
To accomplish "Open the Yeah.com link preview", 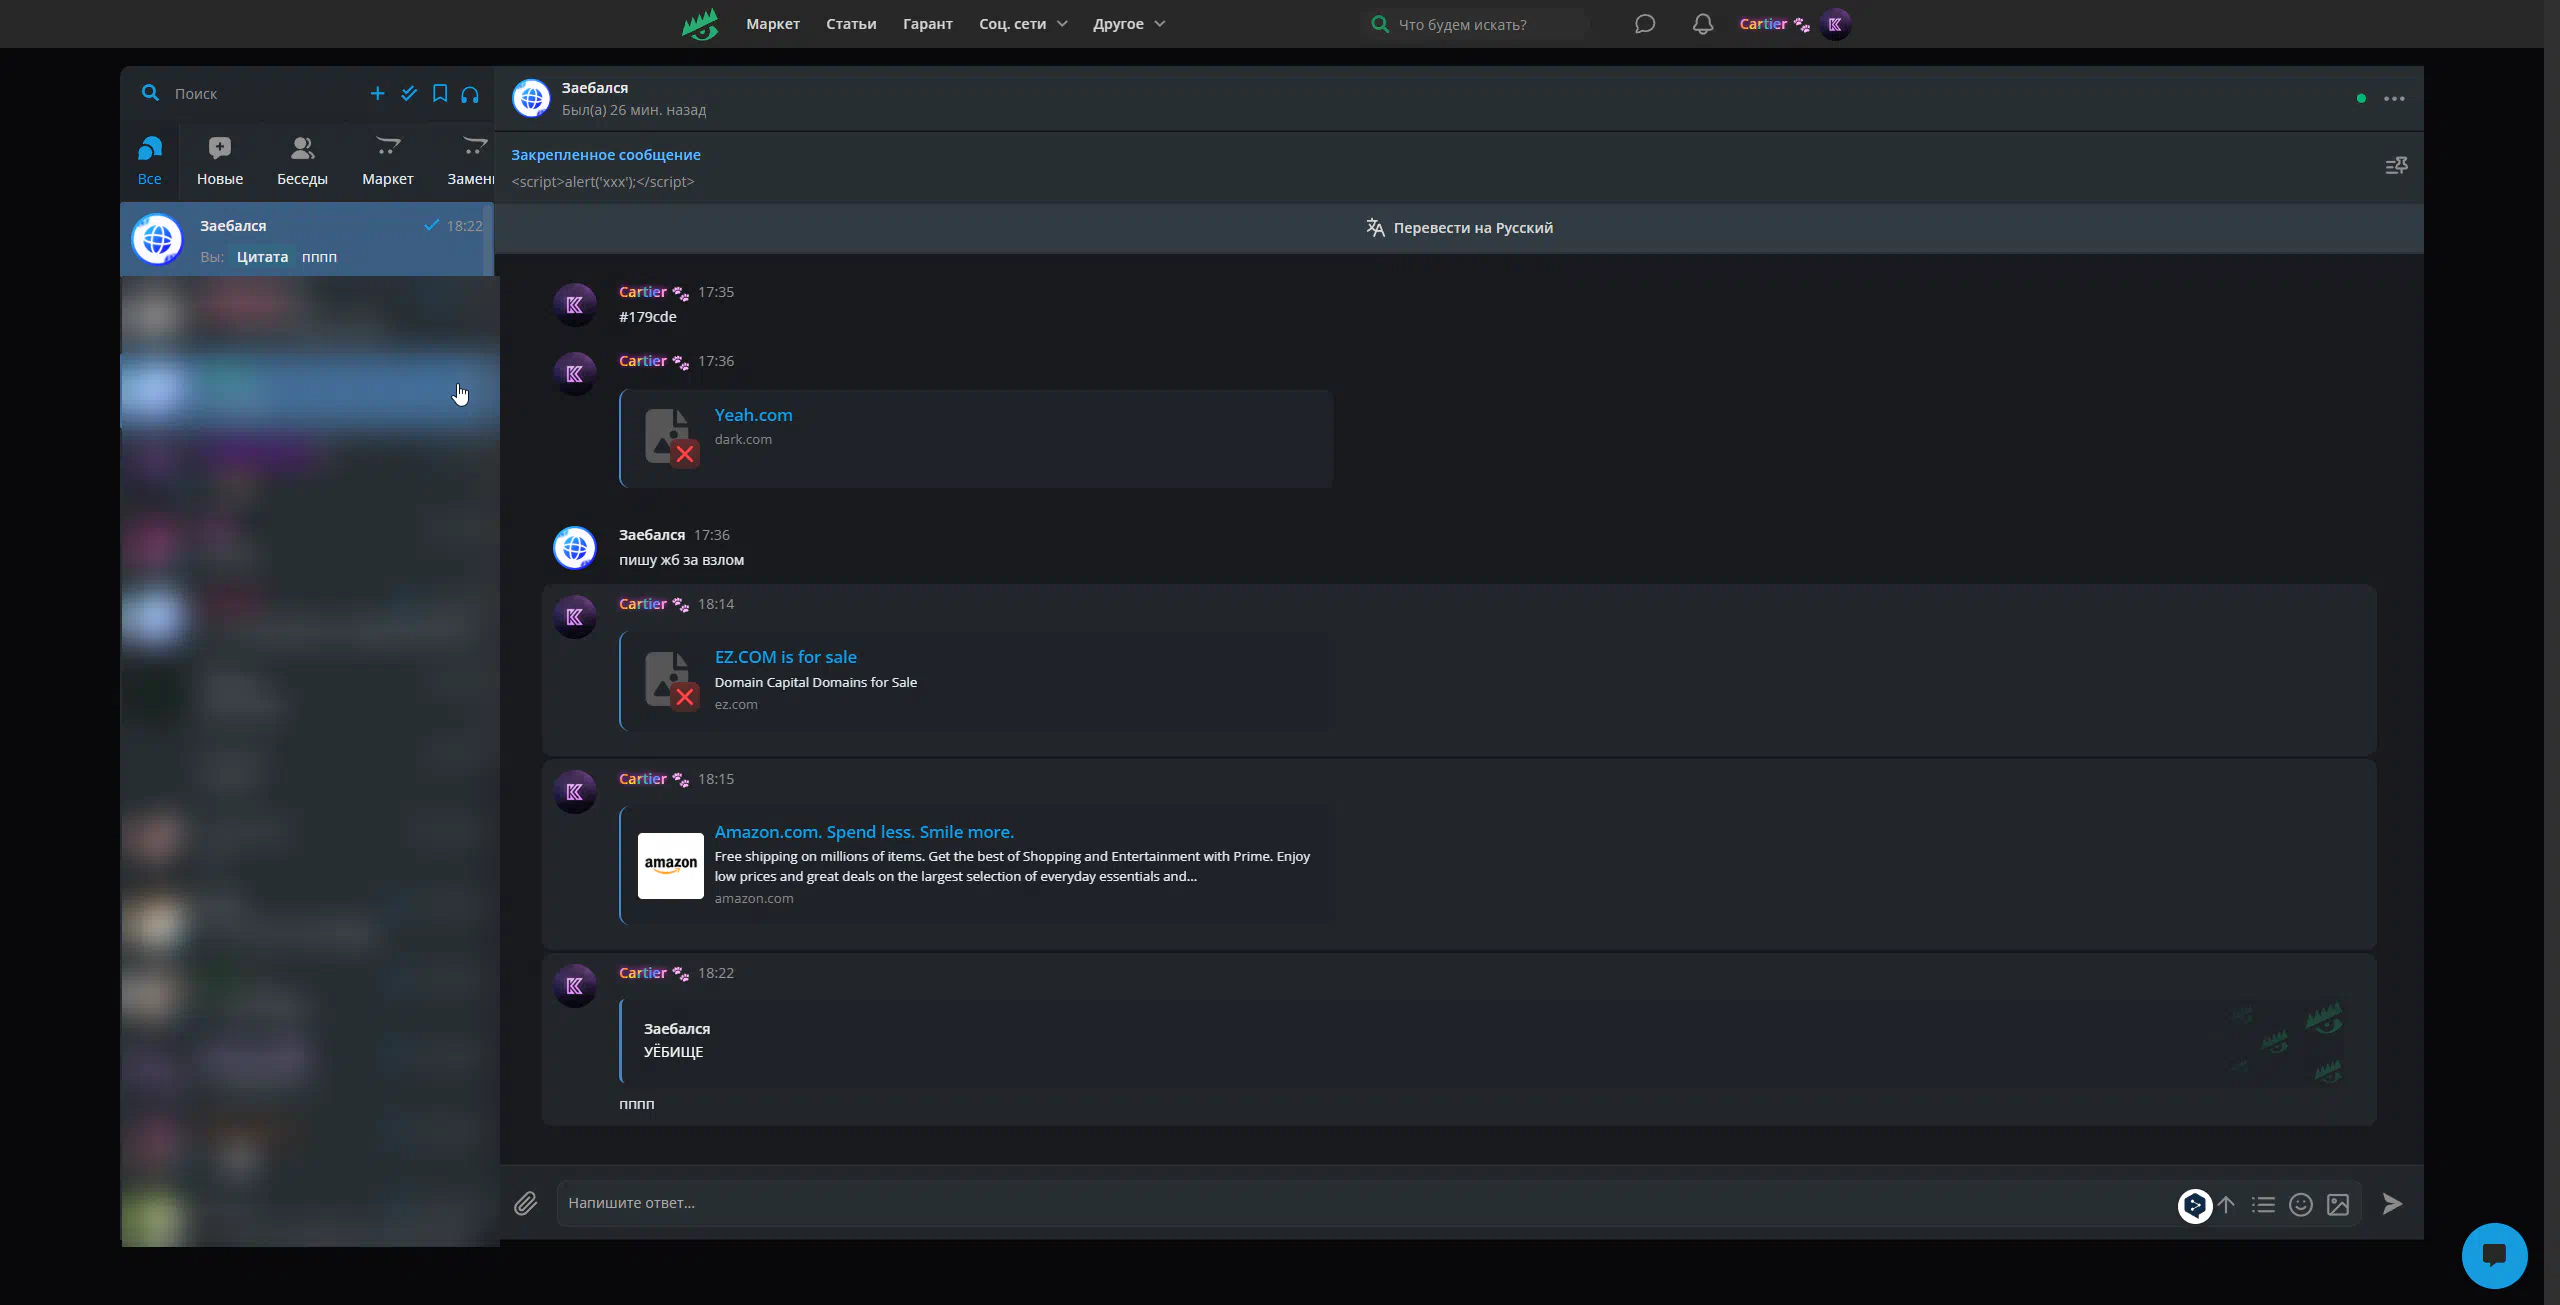I will point(753,415).
